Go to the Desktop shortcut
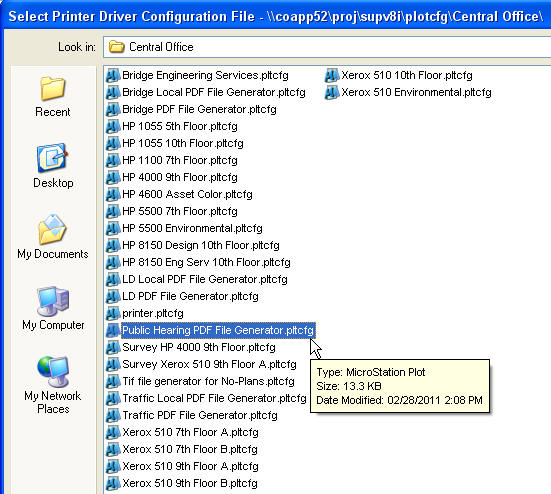 tap(53, 166)
